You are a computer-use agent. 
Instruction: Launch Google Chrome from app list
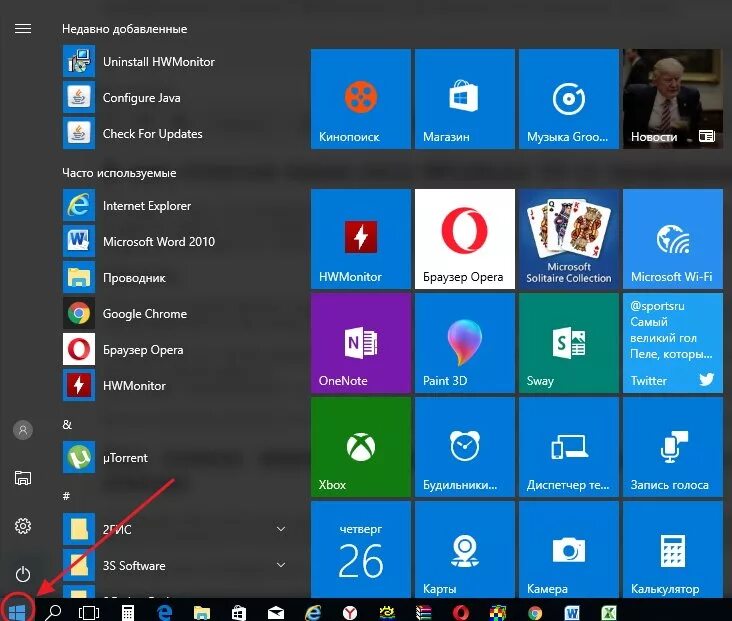tap(125, 314)
